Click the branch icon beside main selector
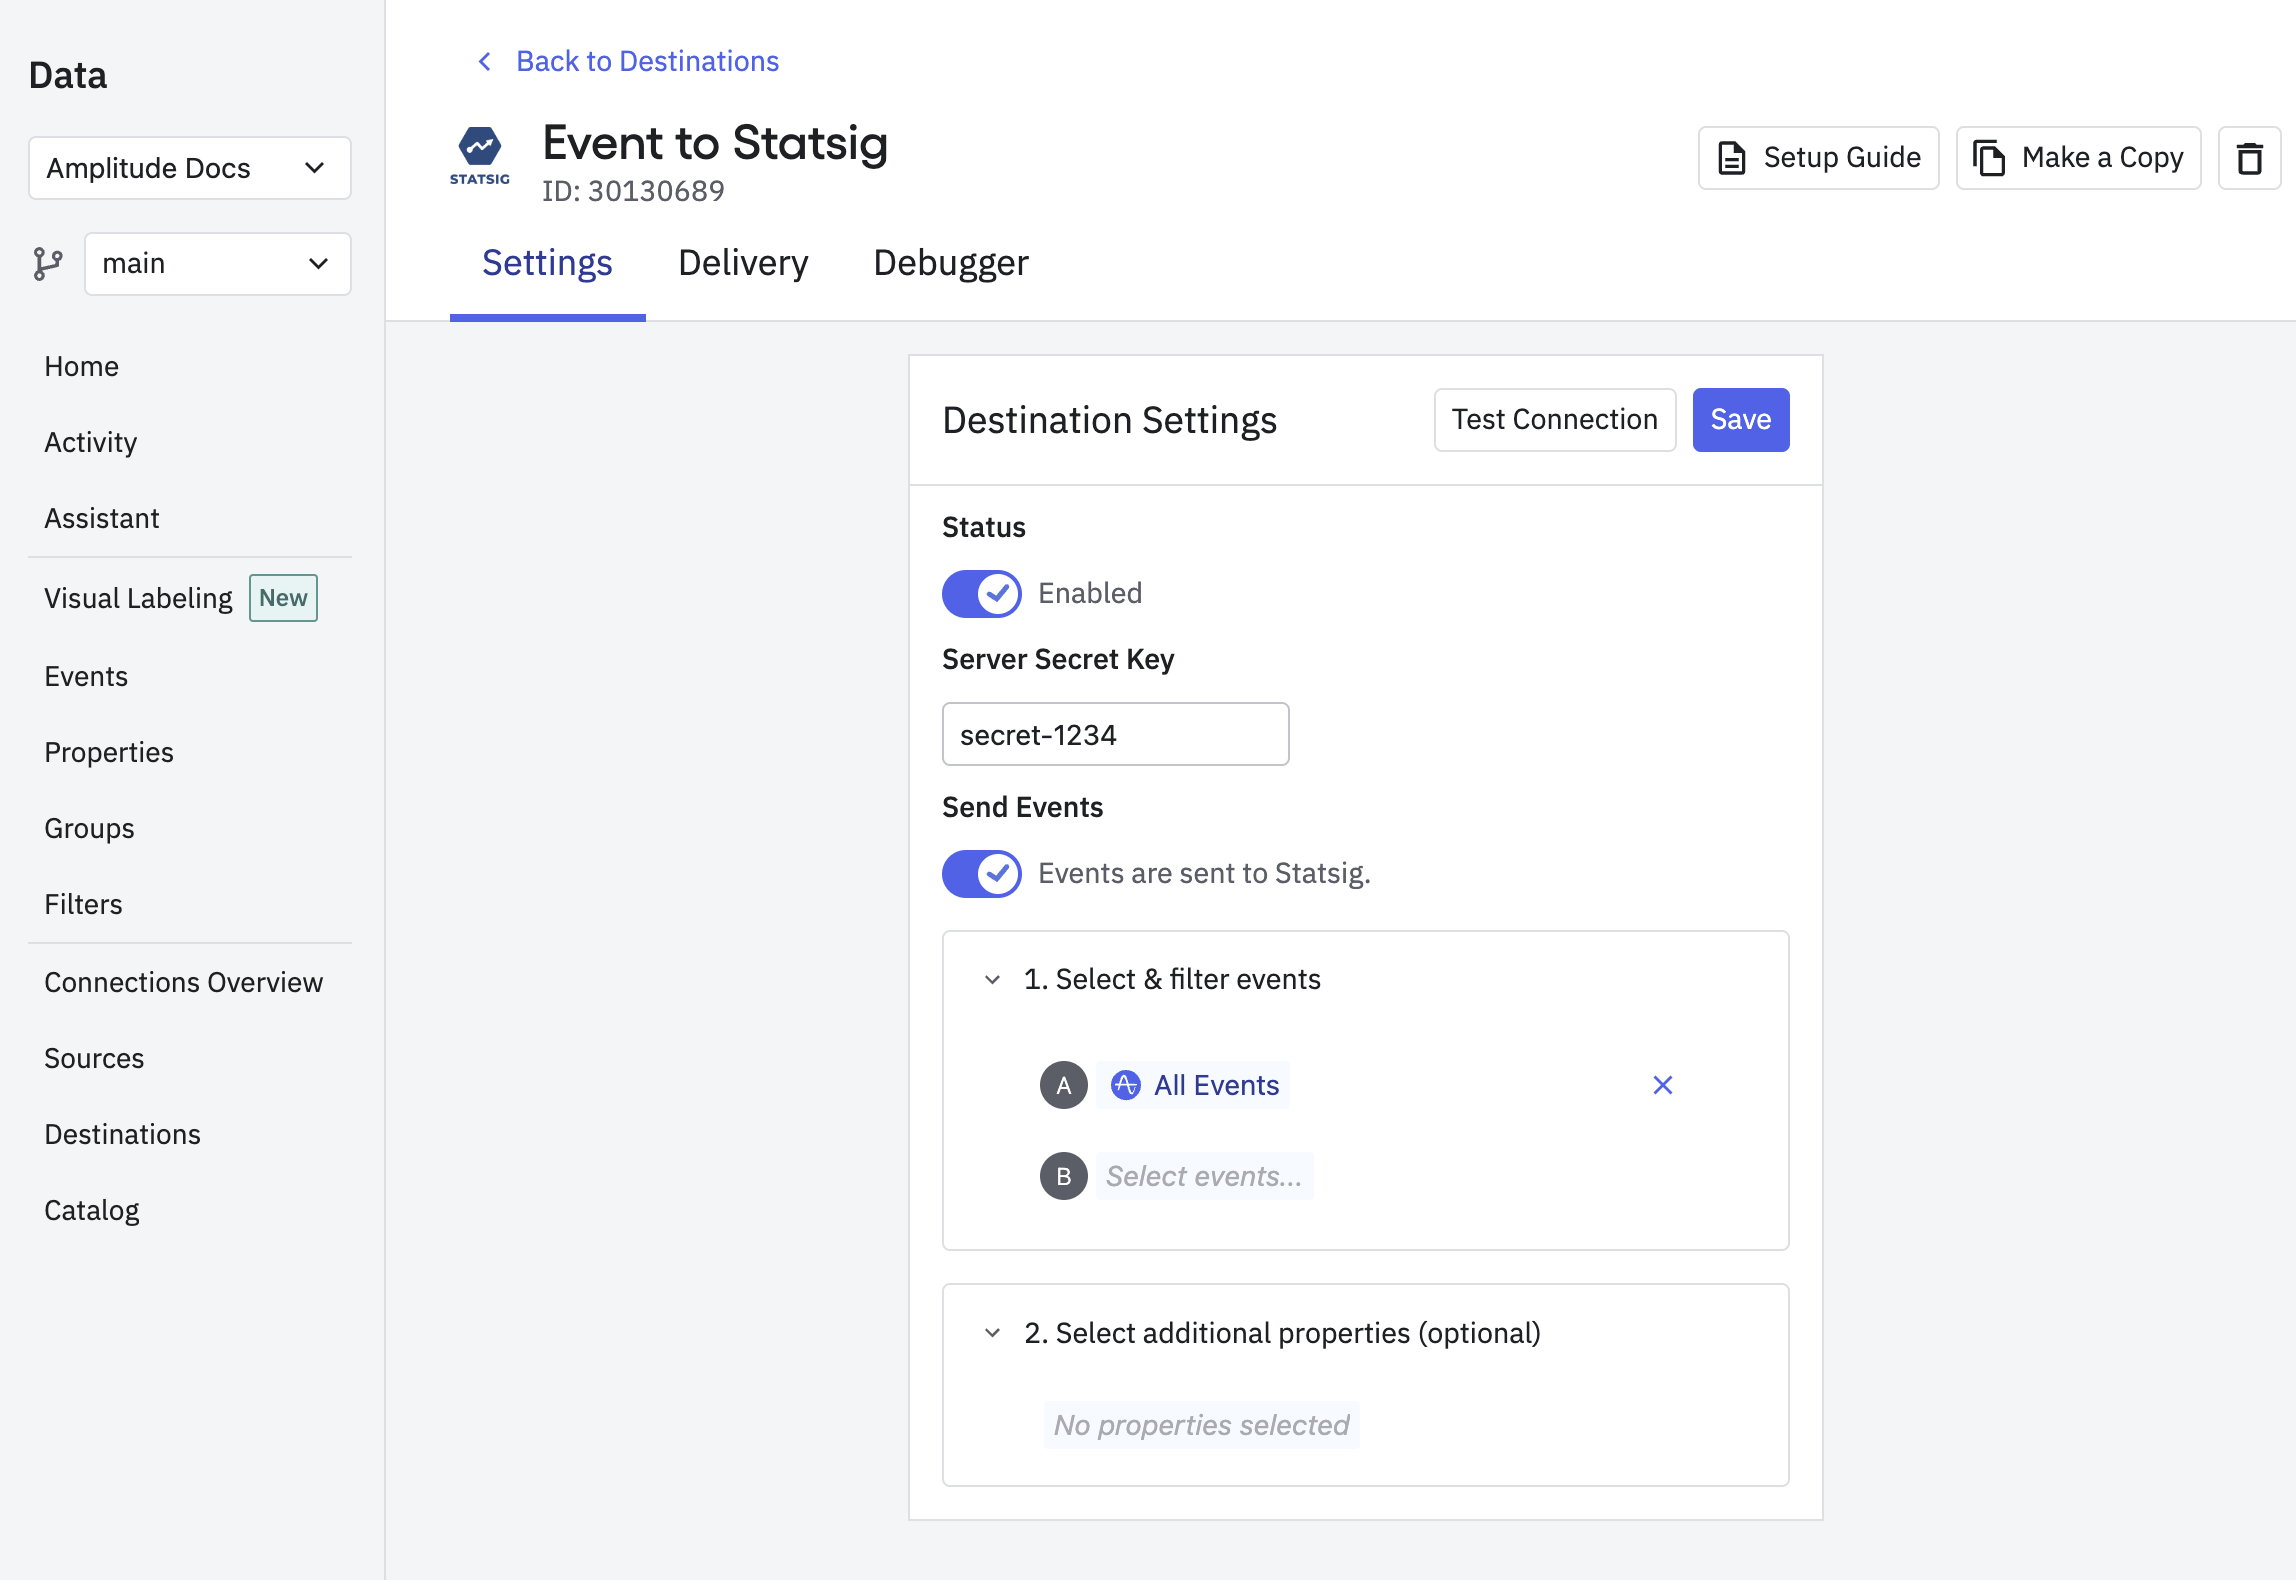The height and width of the screenshot is (1580, 2296). coord(47,263)
